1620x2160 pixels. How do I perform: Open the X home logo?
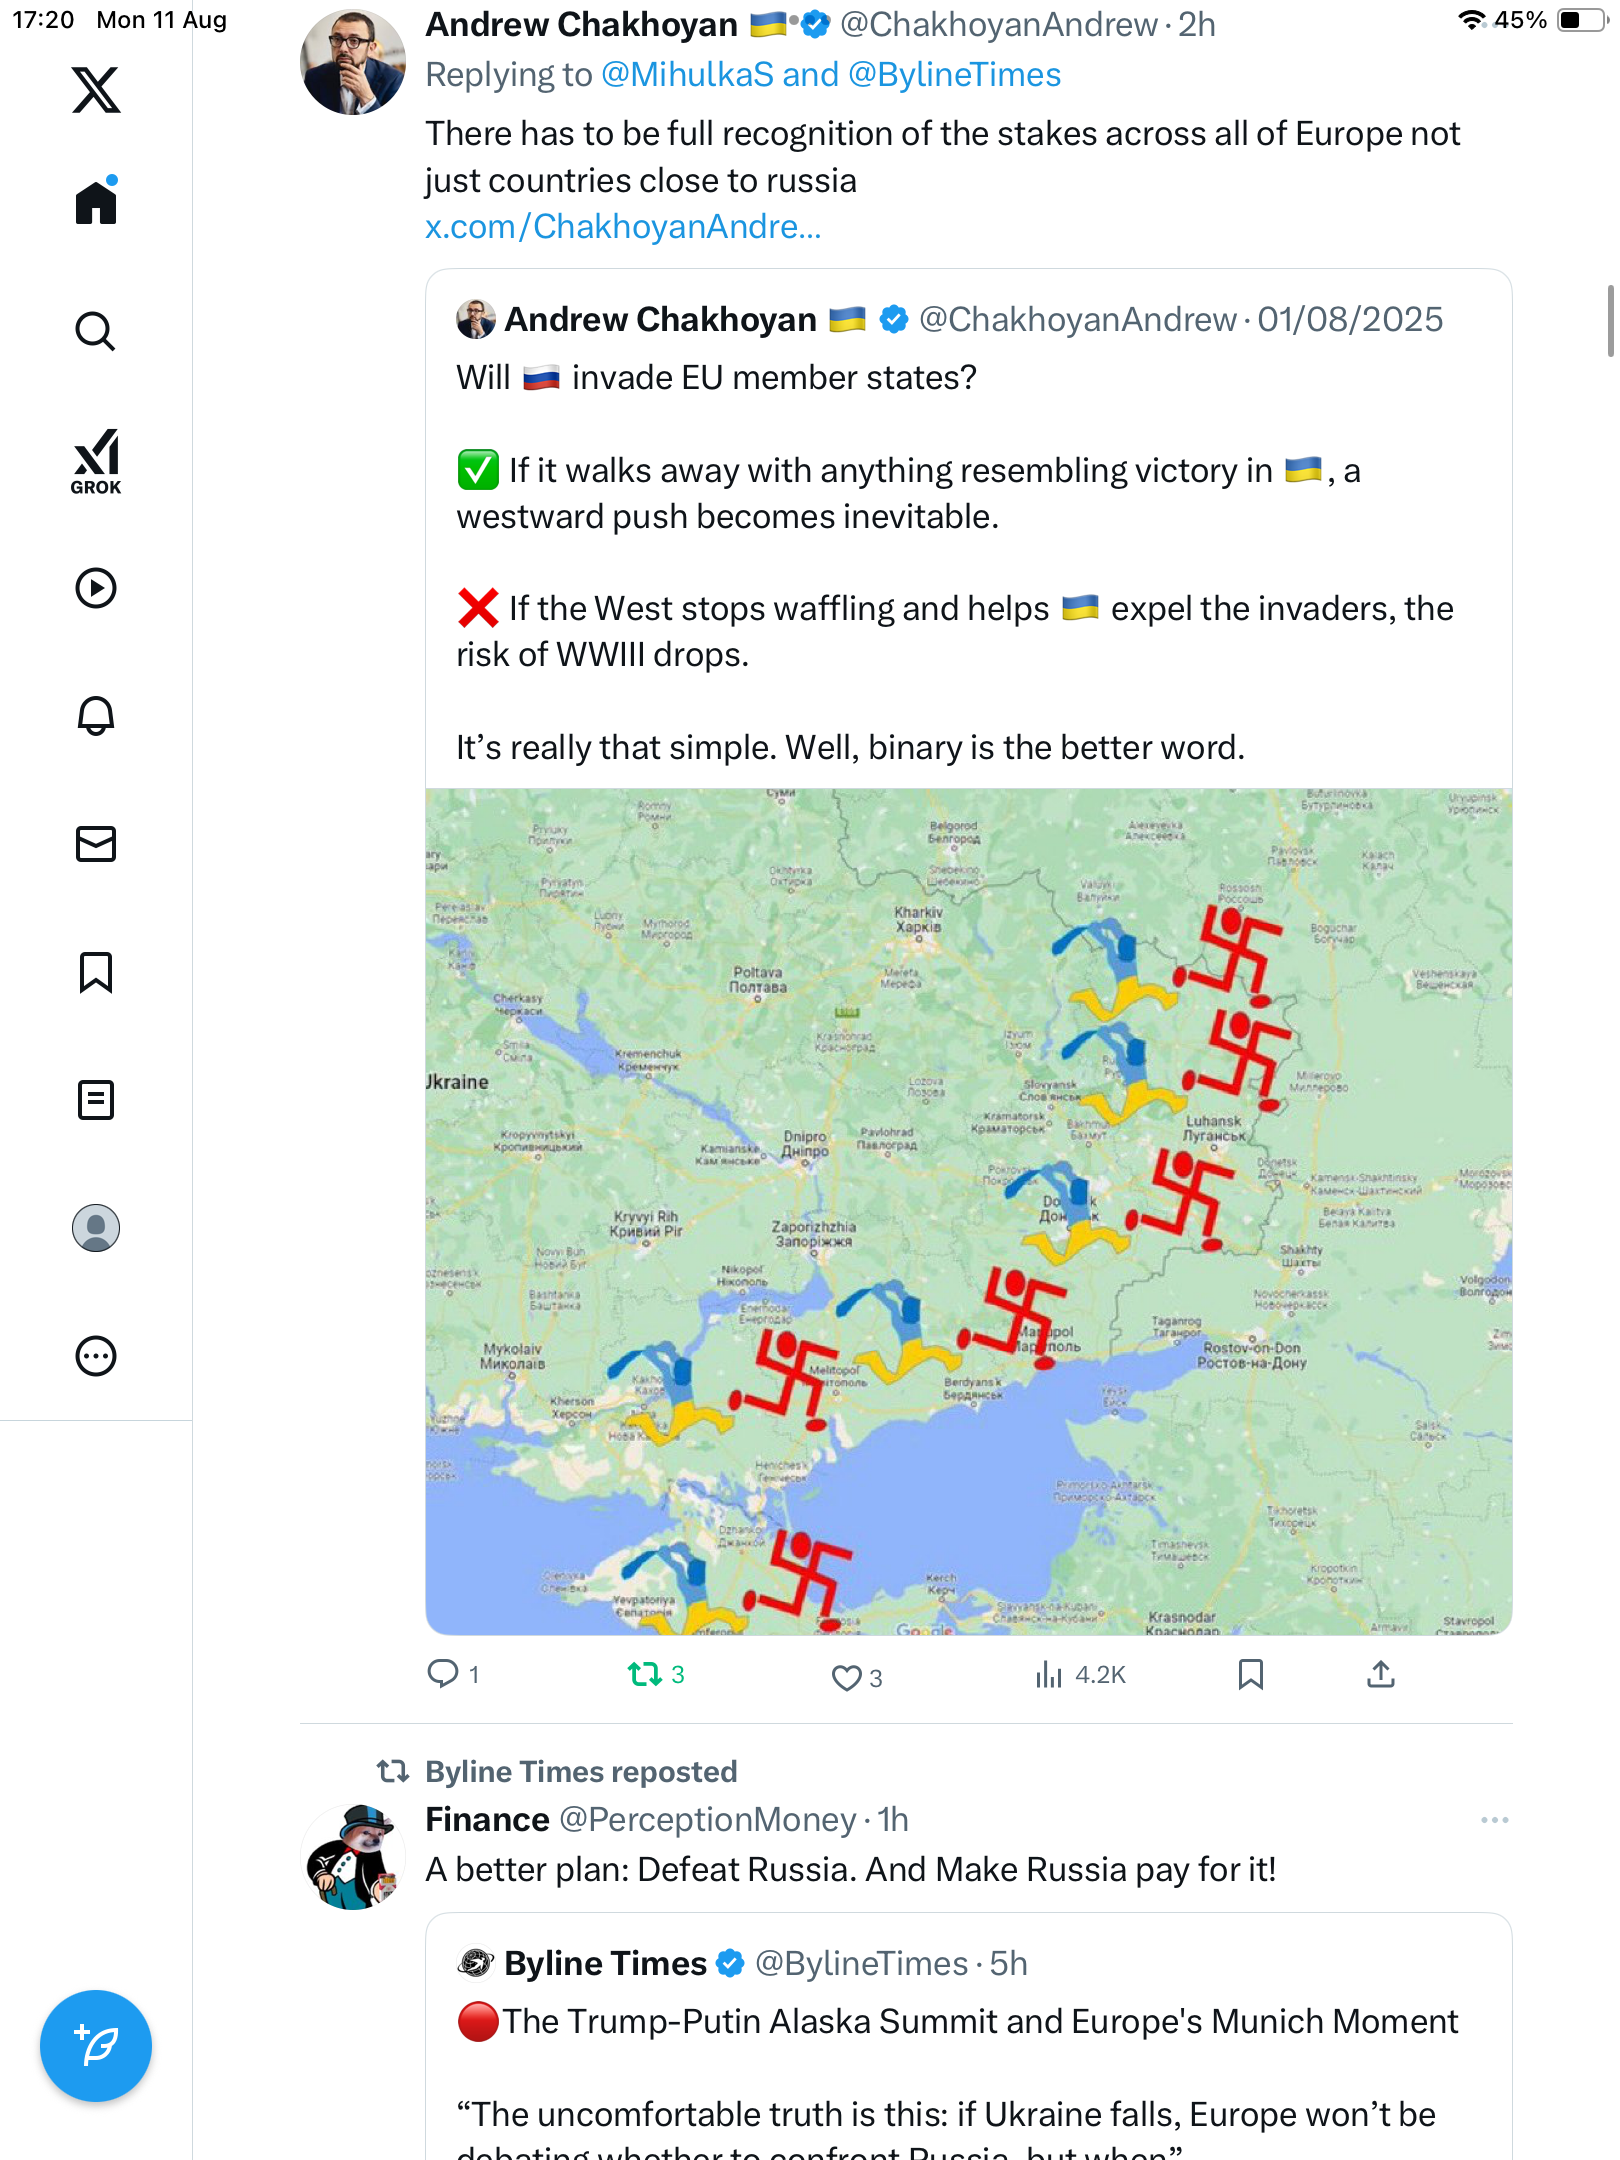click(x=96, y=90)
